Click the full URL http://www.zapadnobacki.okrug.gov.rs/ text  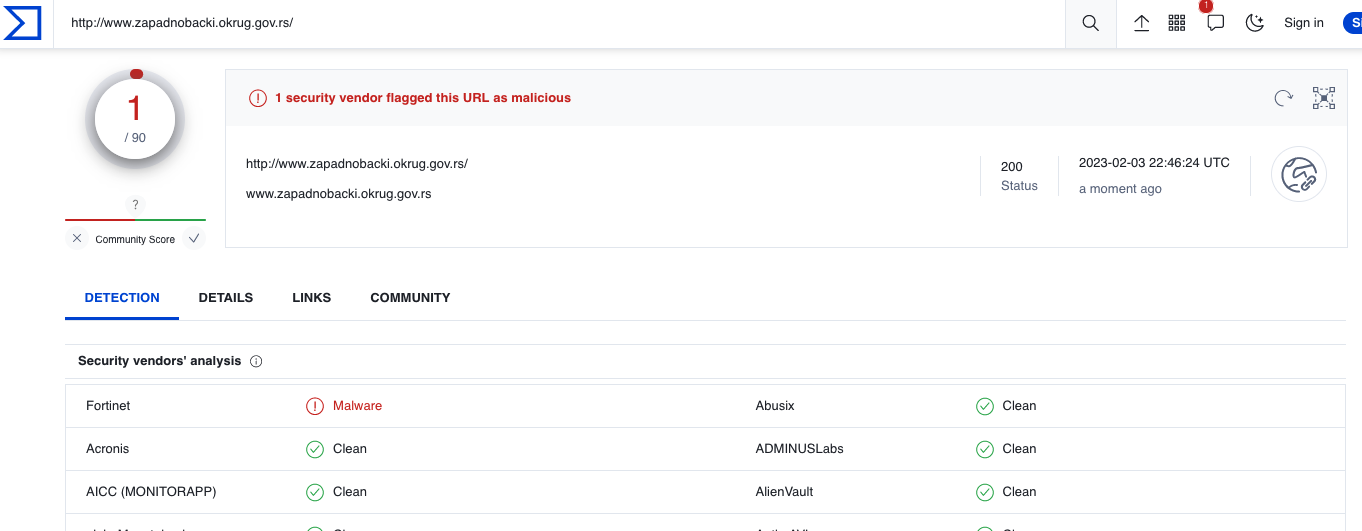pos(357,164)
